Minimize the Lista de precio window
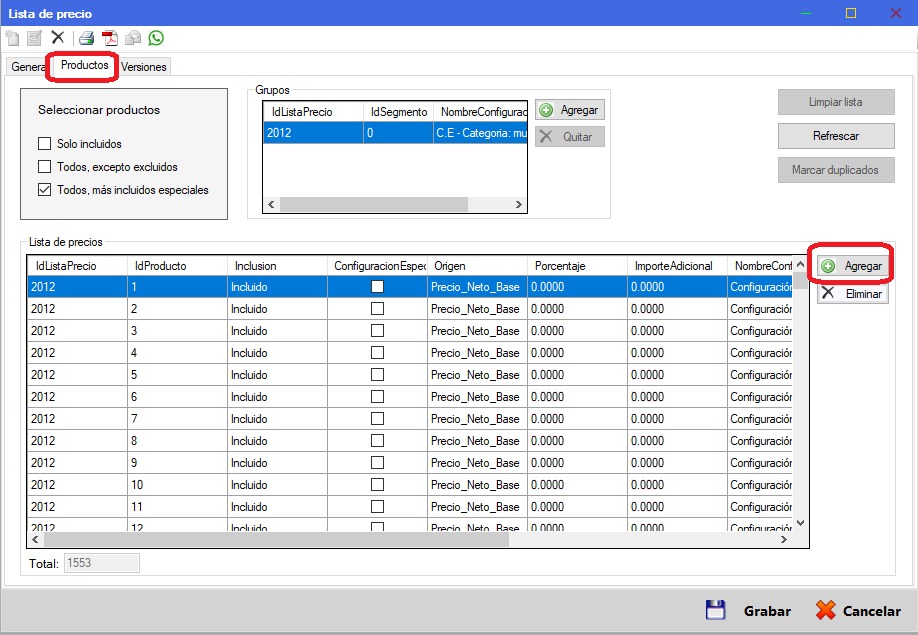 click(x=806, y=13)
